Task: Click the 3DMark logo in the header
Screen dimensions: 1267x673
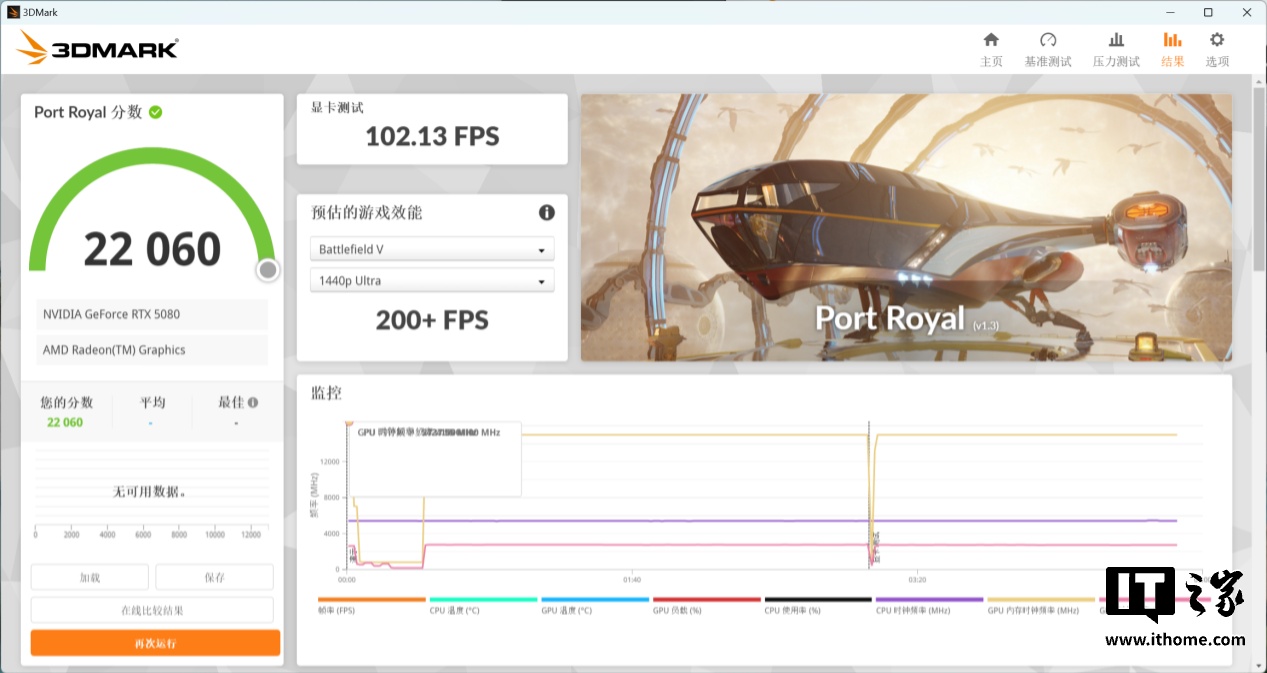Action: tap(98, 47)
